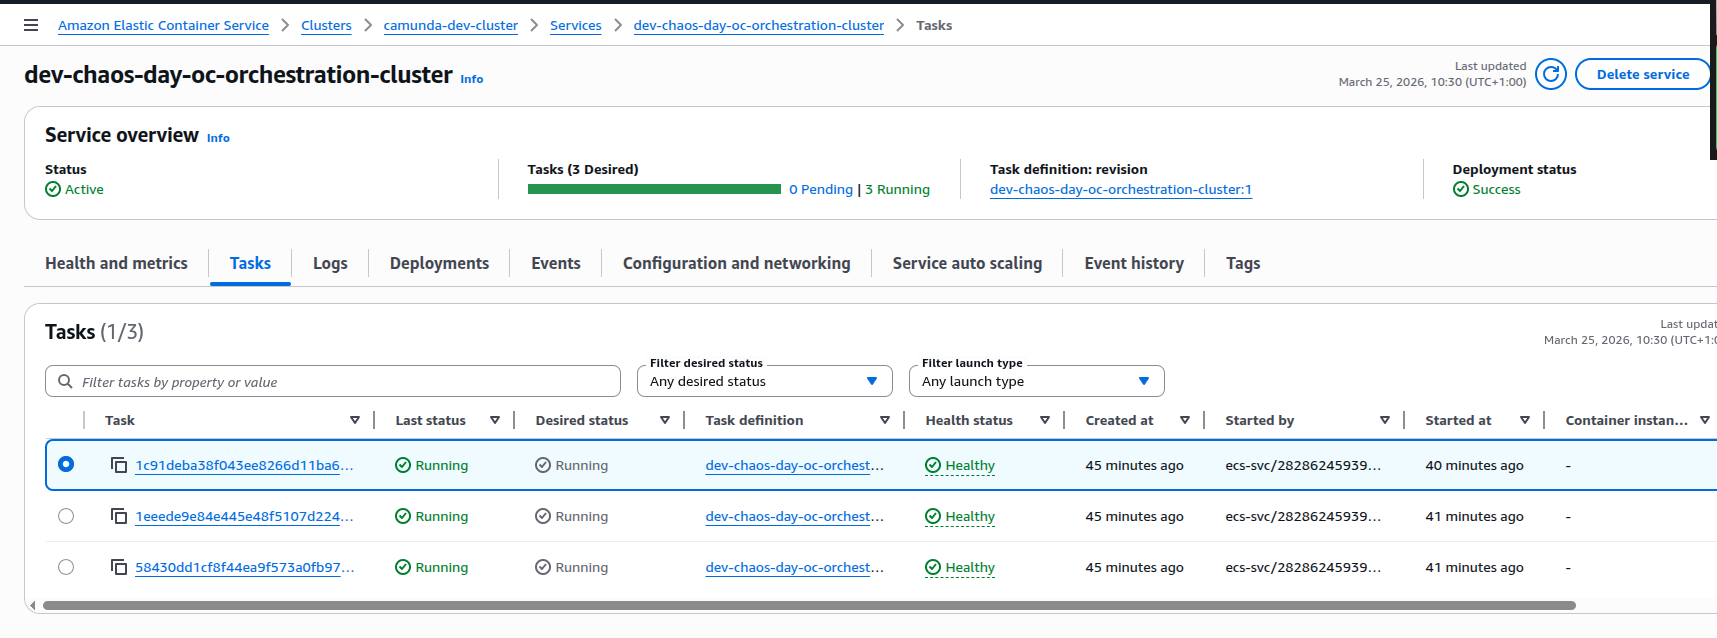The image size is (1717, 638).
Task: Focus the Filter tasks by property field
Action: pyautogui.click(x=333, y=381)
